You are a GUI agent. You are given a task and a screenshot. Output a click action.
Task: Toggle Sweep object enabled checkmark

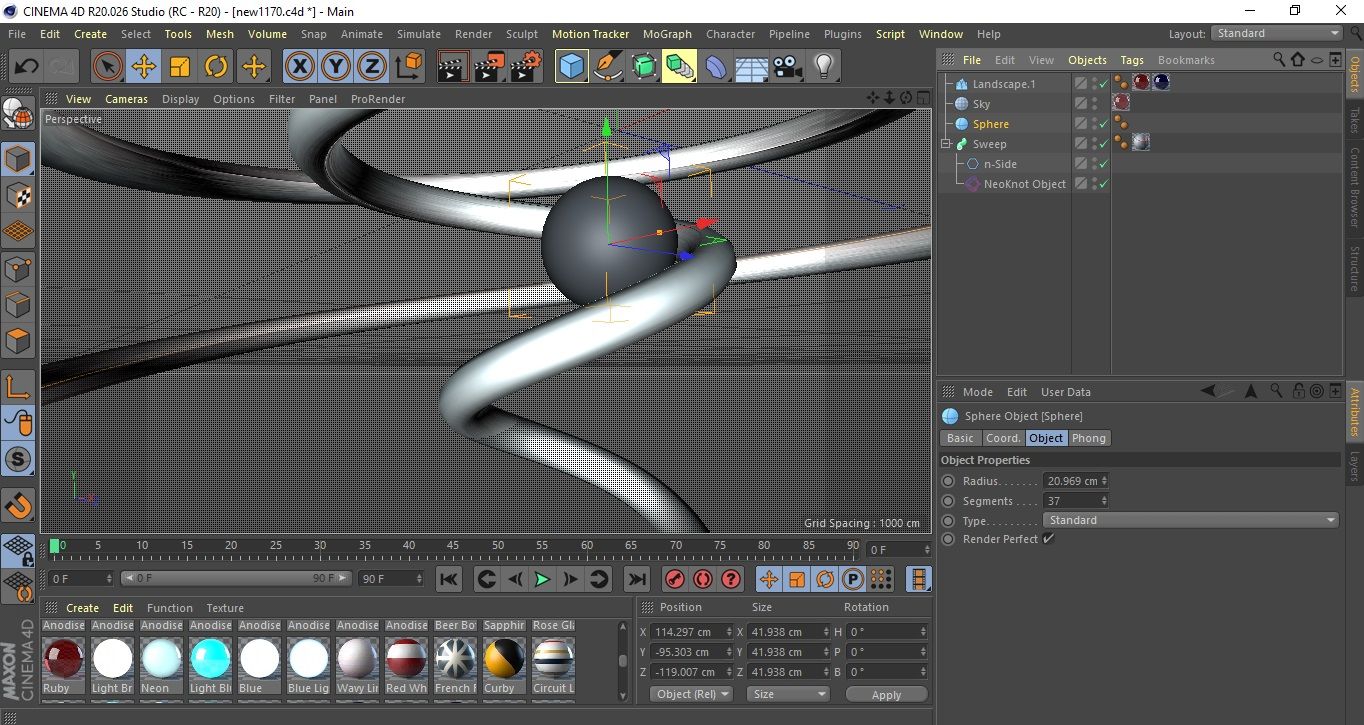pos(1104,144)
